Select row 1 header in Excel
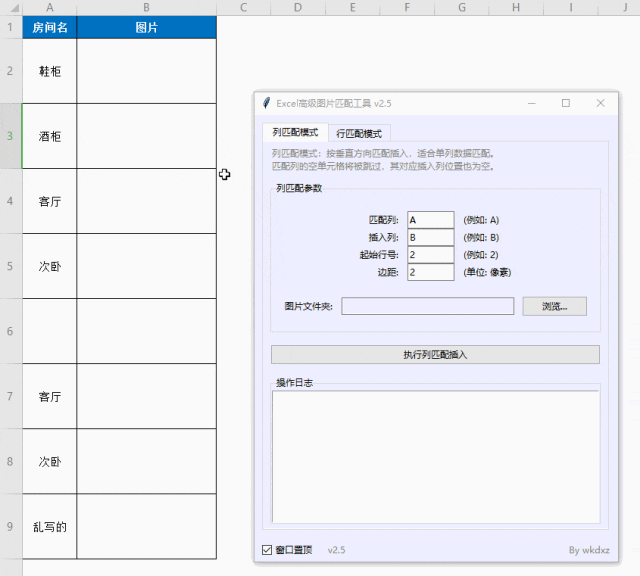 (x=11, y=27)
